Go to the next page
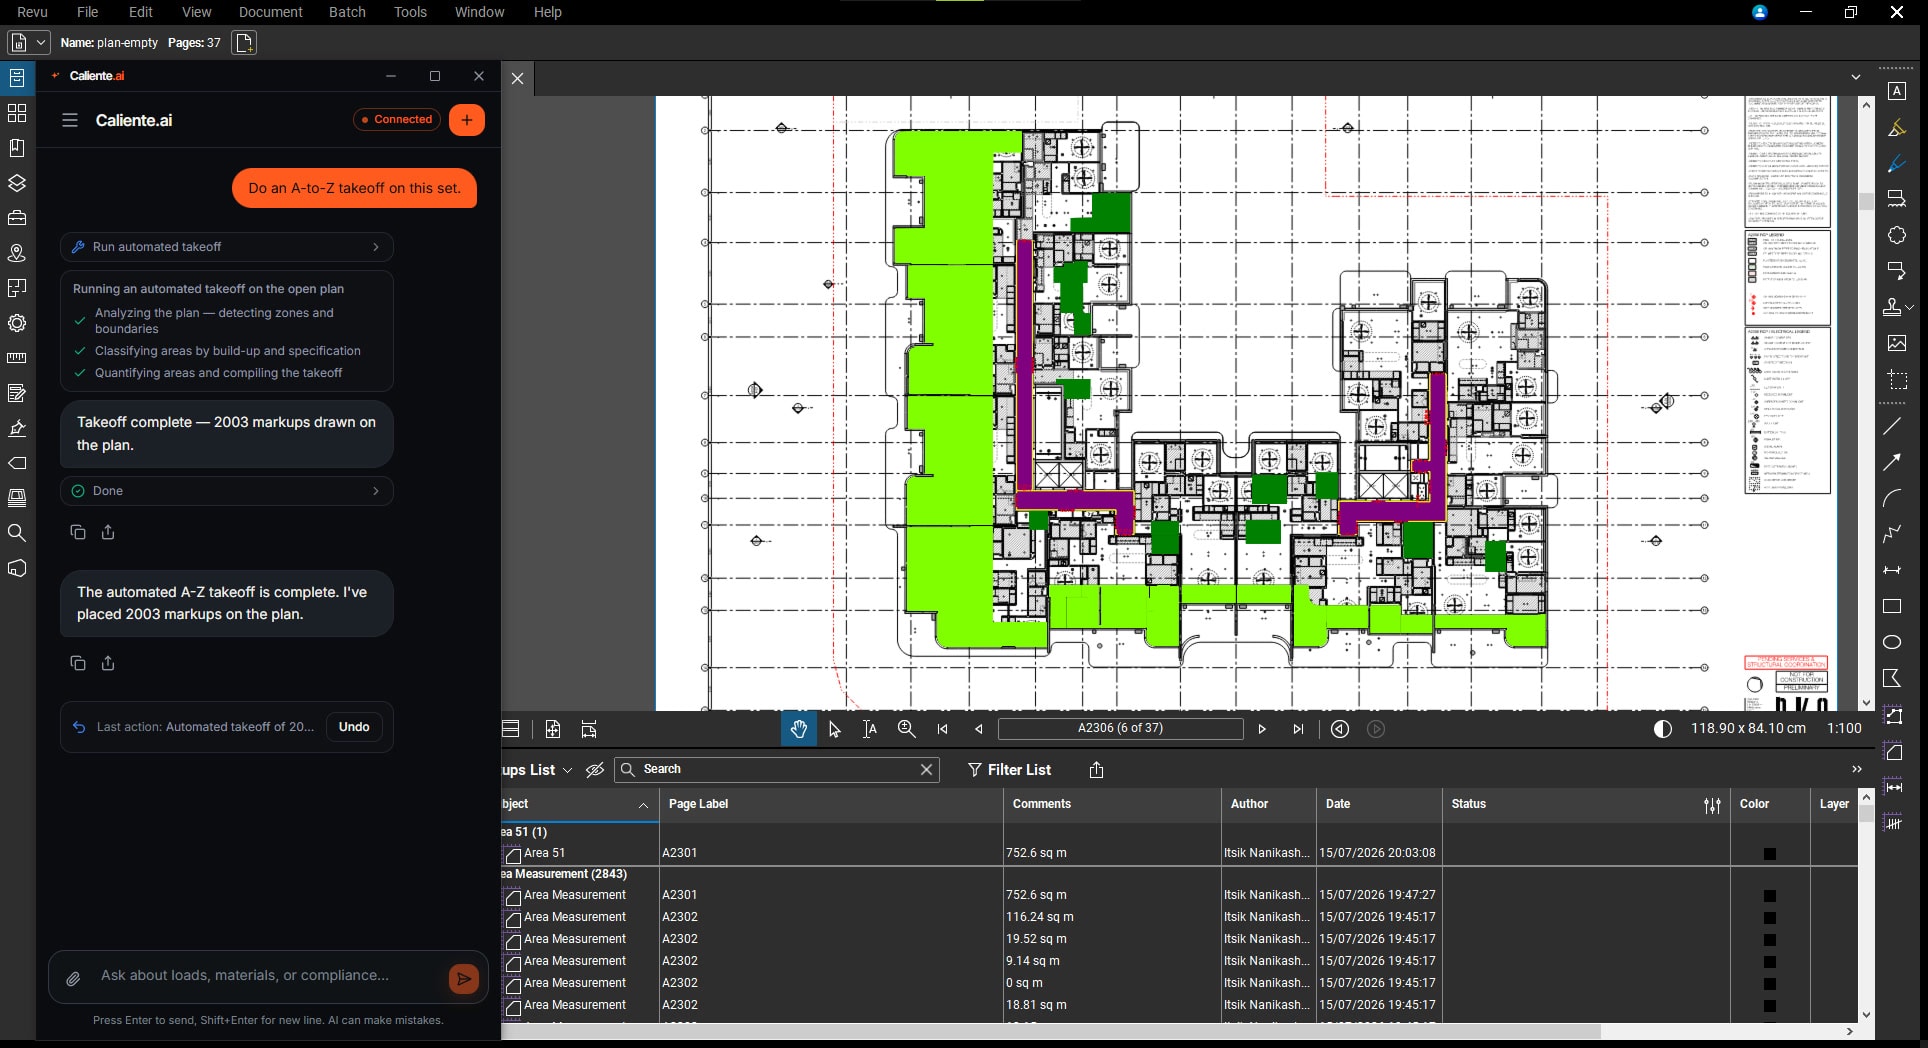Screen dimensions: 1928x1048 [x=1262, y=729]
